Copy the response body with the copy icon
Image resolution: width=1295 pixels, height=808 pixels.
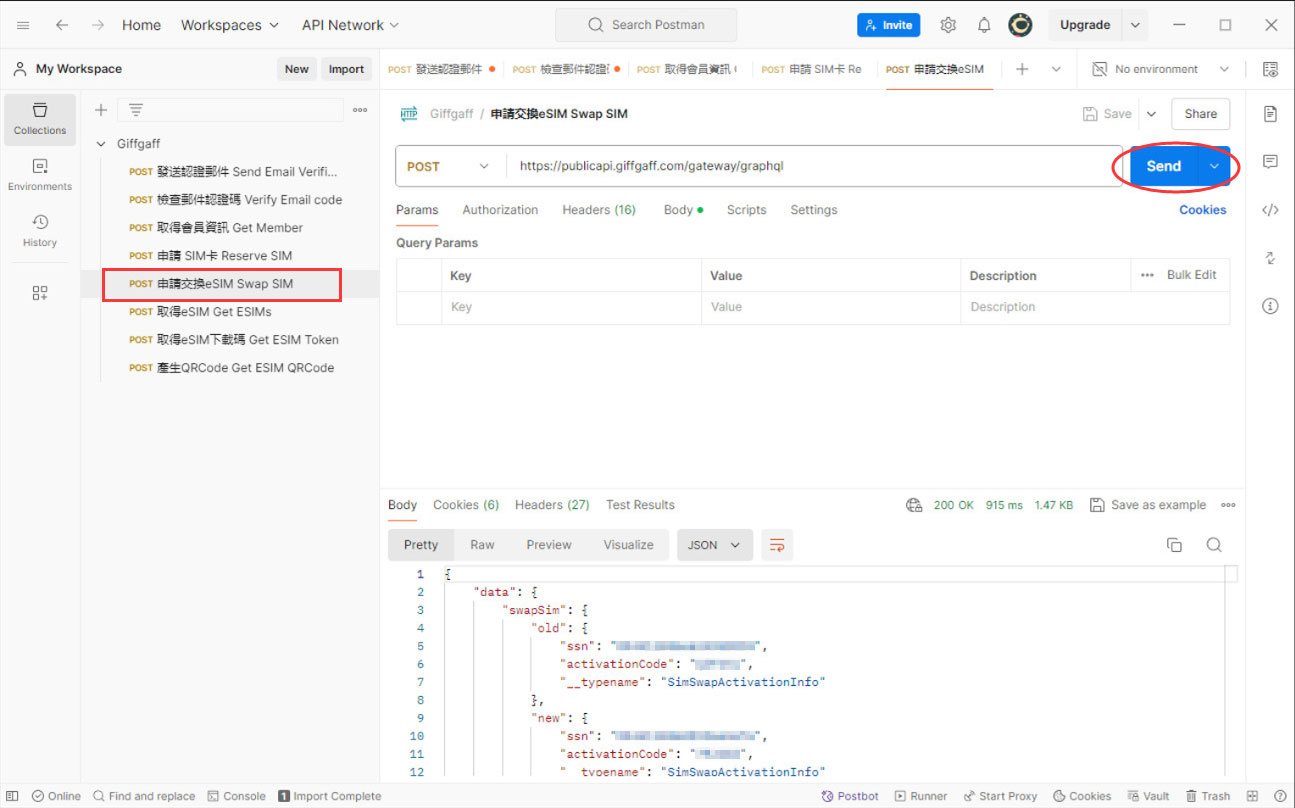point(1174,545)
